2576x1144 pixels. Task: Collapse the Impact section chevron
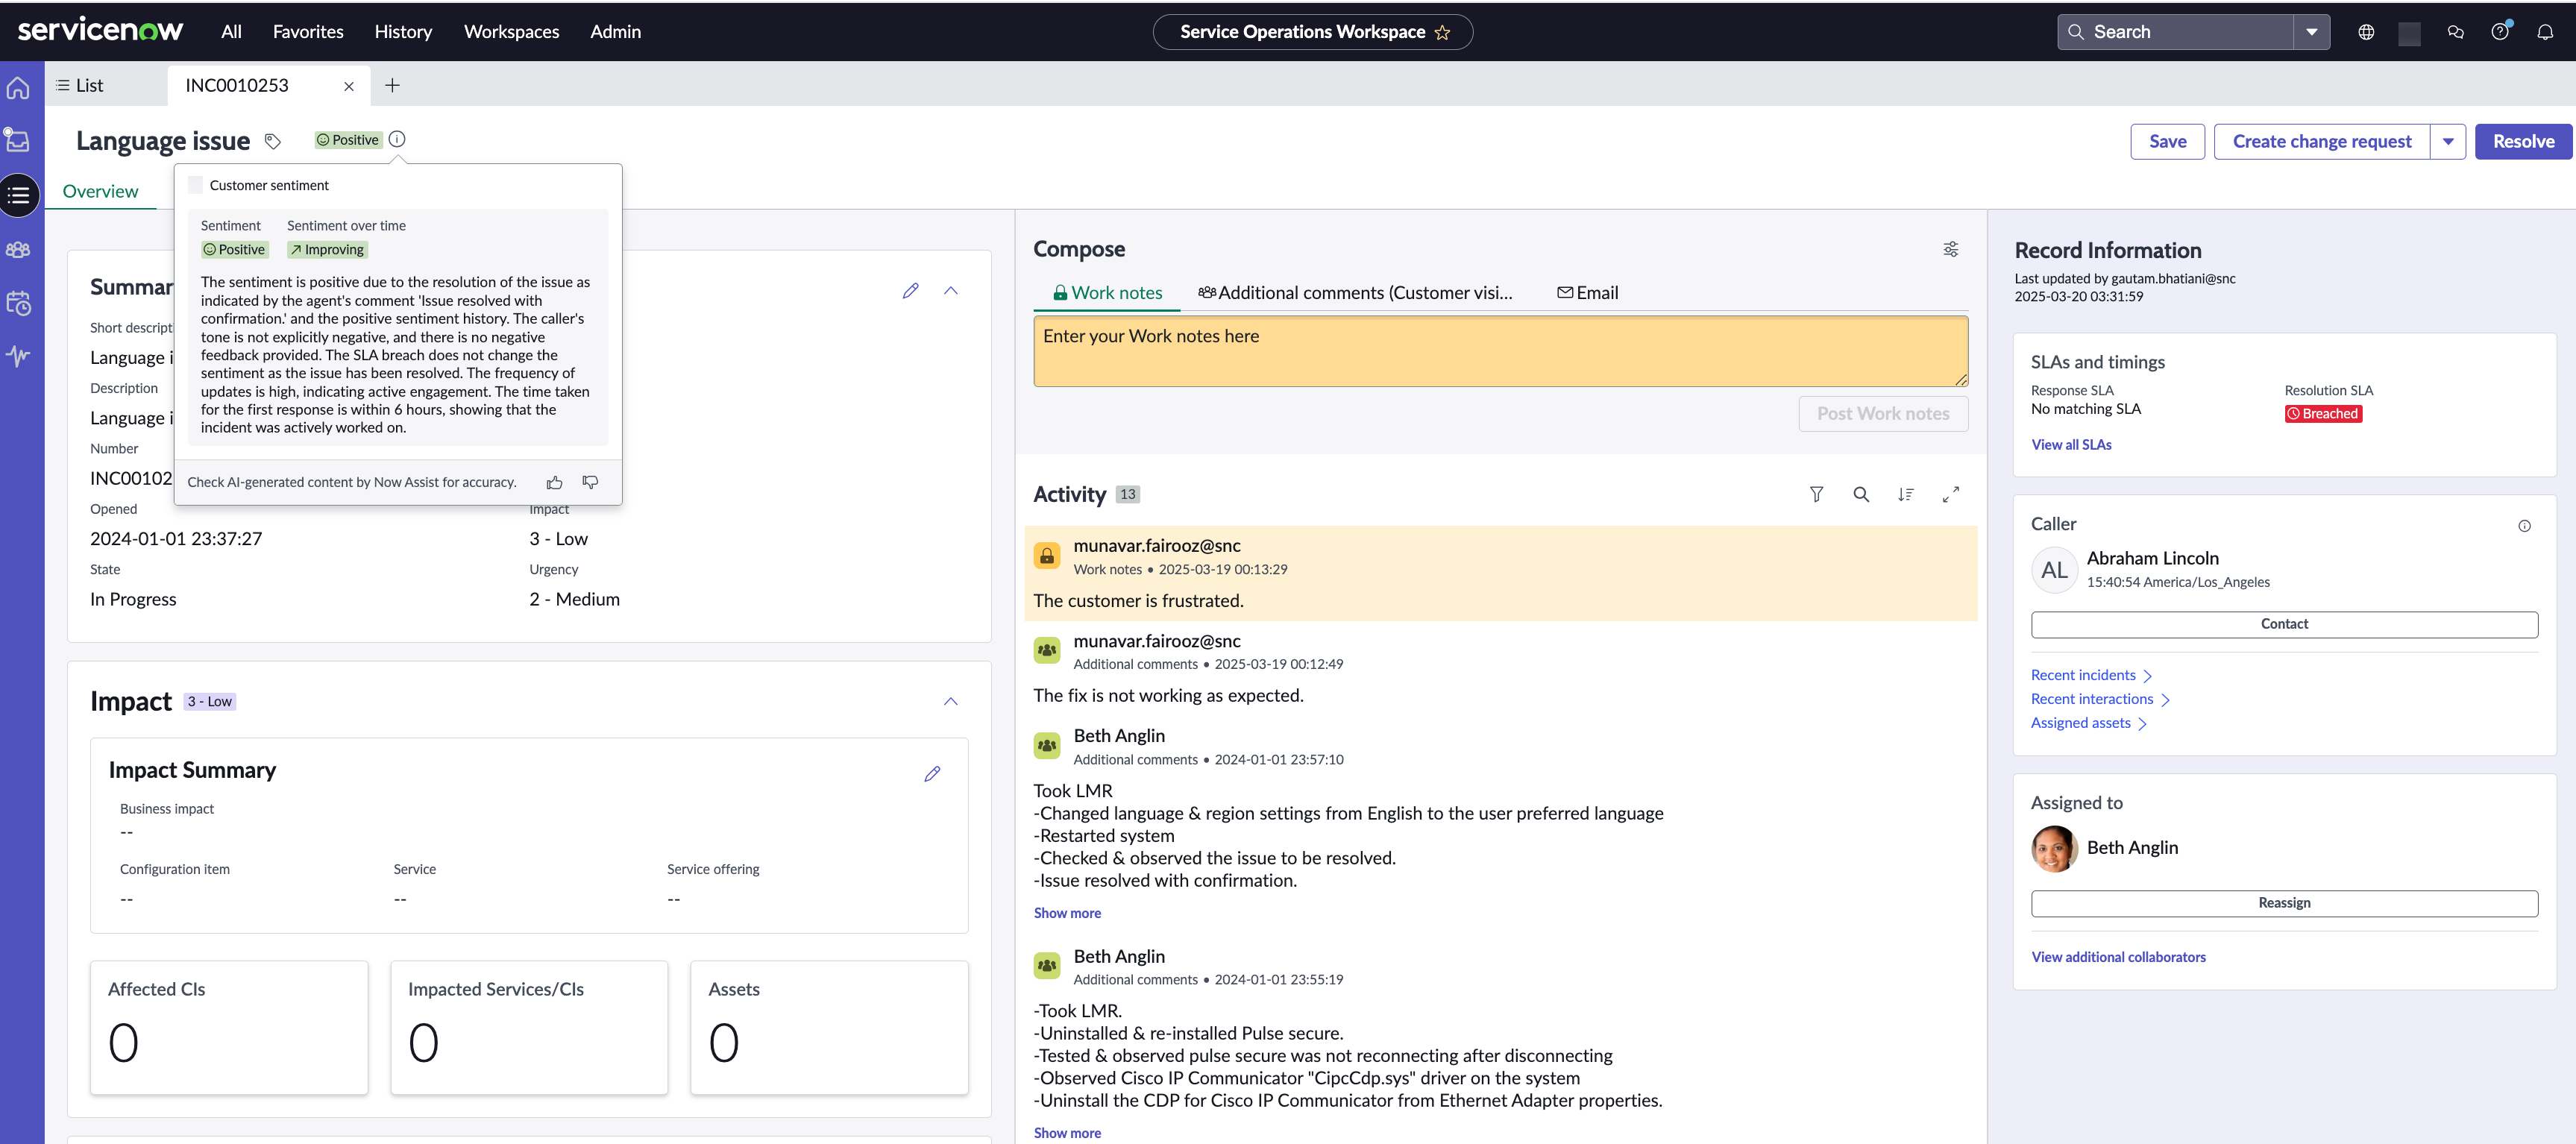(x=951, y=701)
